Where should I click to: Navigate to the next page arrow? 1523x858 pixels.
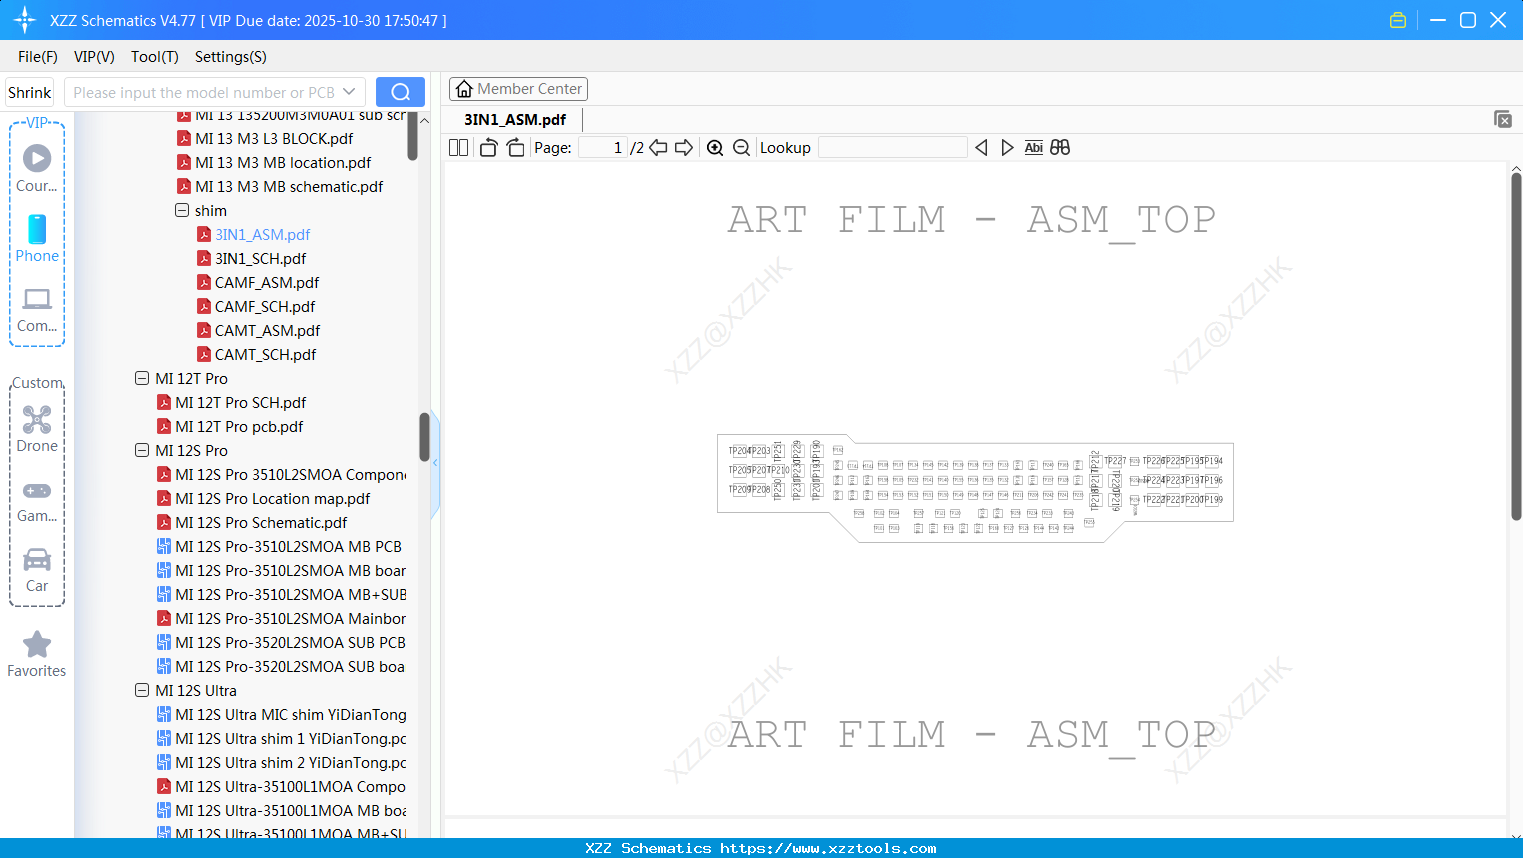coord(683,146)
